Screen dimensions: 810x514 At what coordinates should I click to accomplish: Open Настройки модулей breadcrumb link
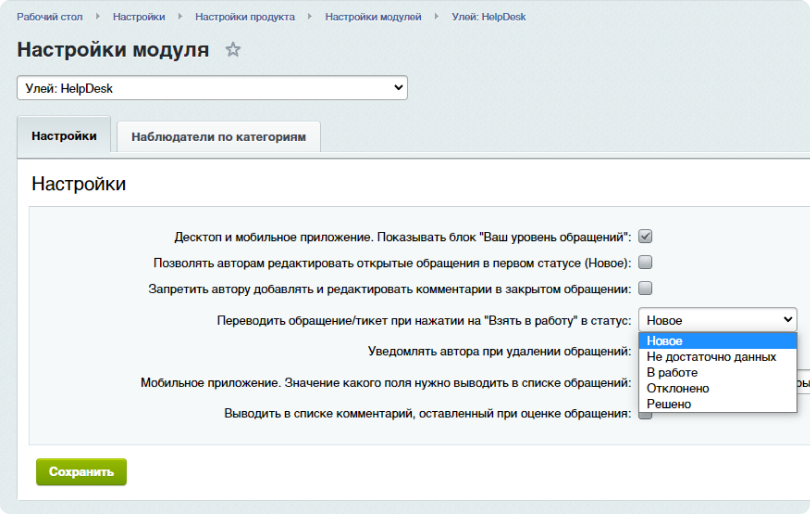click(x=373, y=17)
